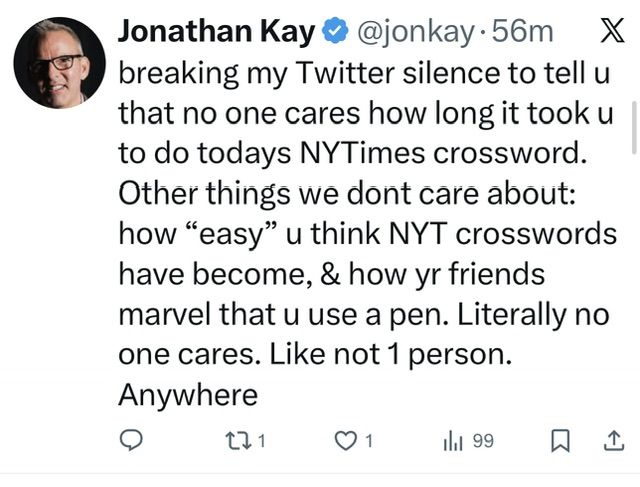Click the repost count of 1

[x=262, y=441]
